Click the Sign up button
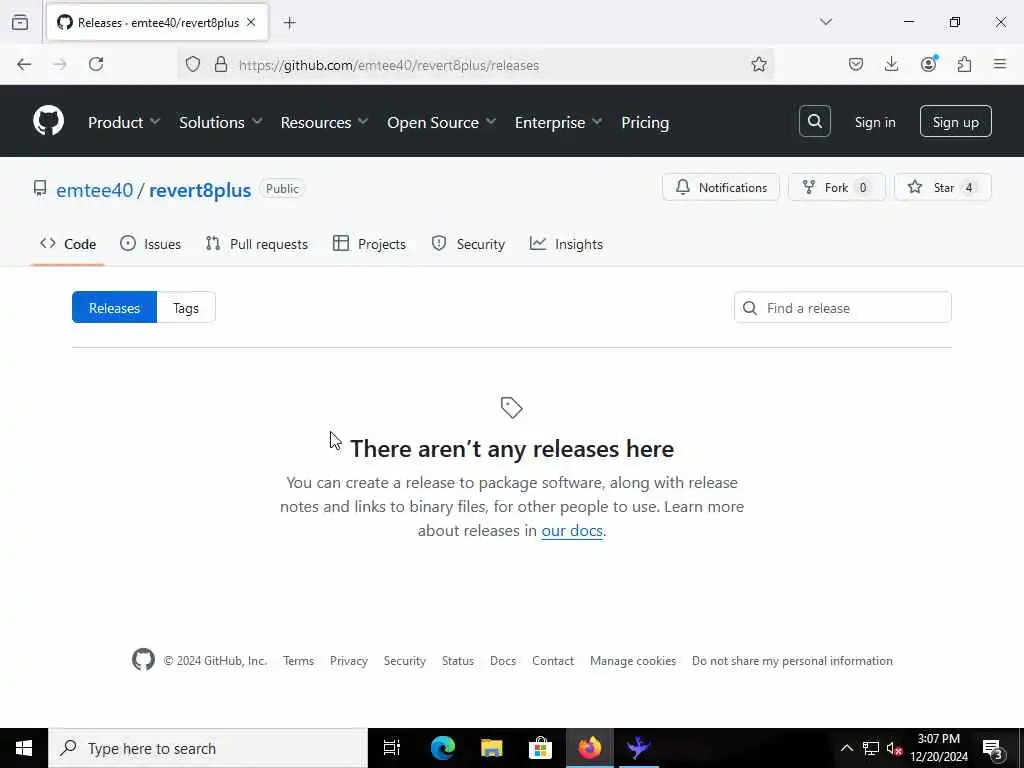The height and width of the screenshot is (768, 1024). (955, 121)
